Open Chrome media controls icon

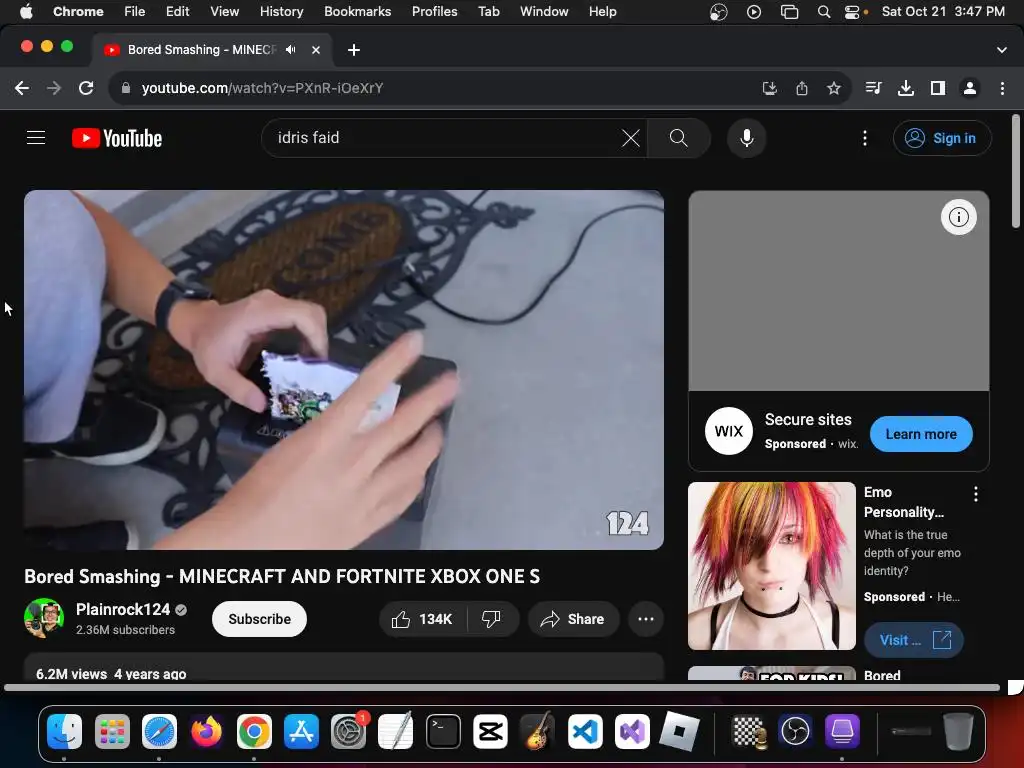(873, 88)
